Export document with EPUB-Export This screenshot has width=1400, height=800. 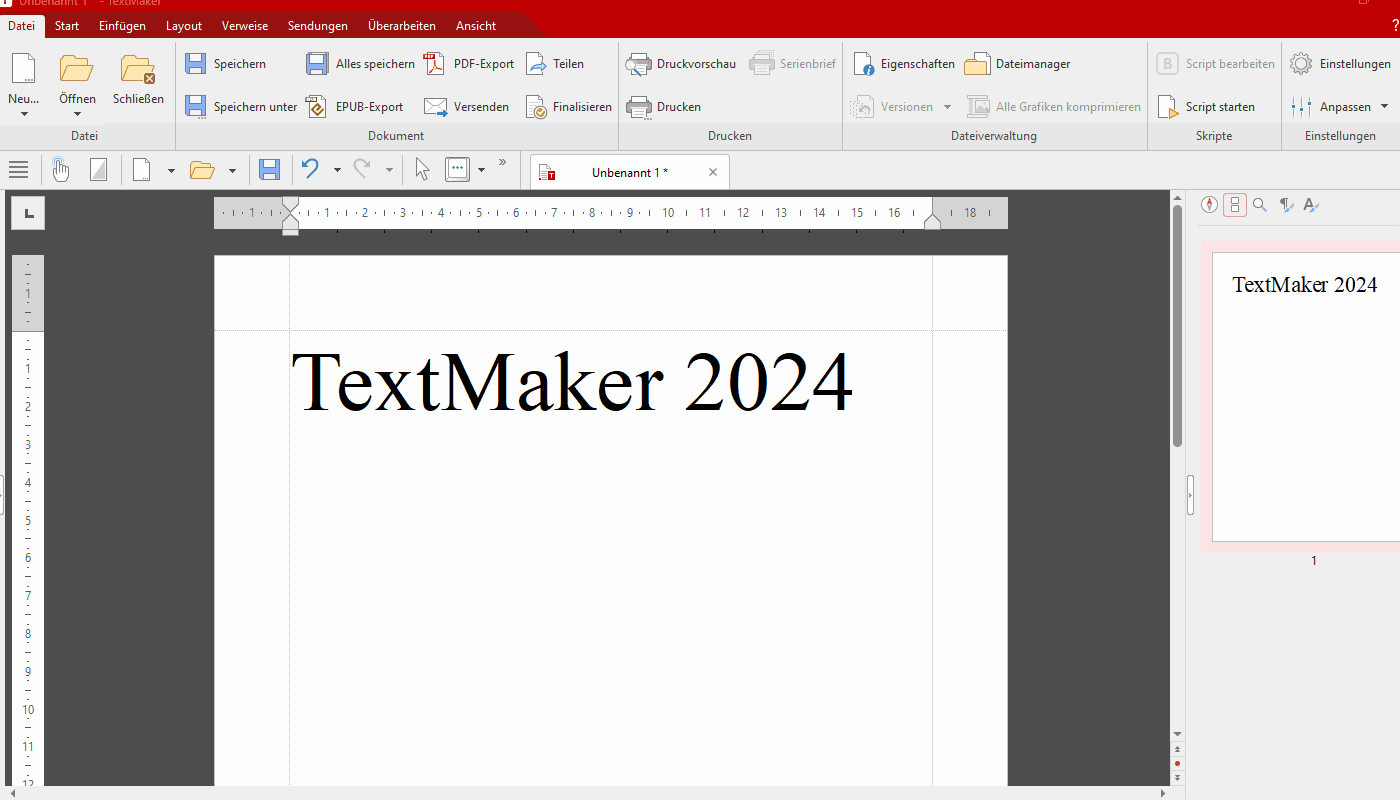click(355, 107)
